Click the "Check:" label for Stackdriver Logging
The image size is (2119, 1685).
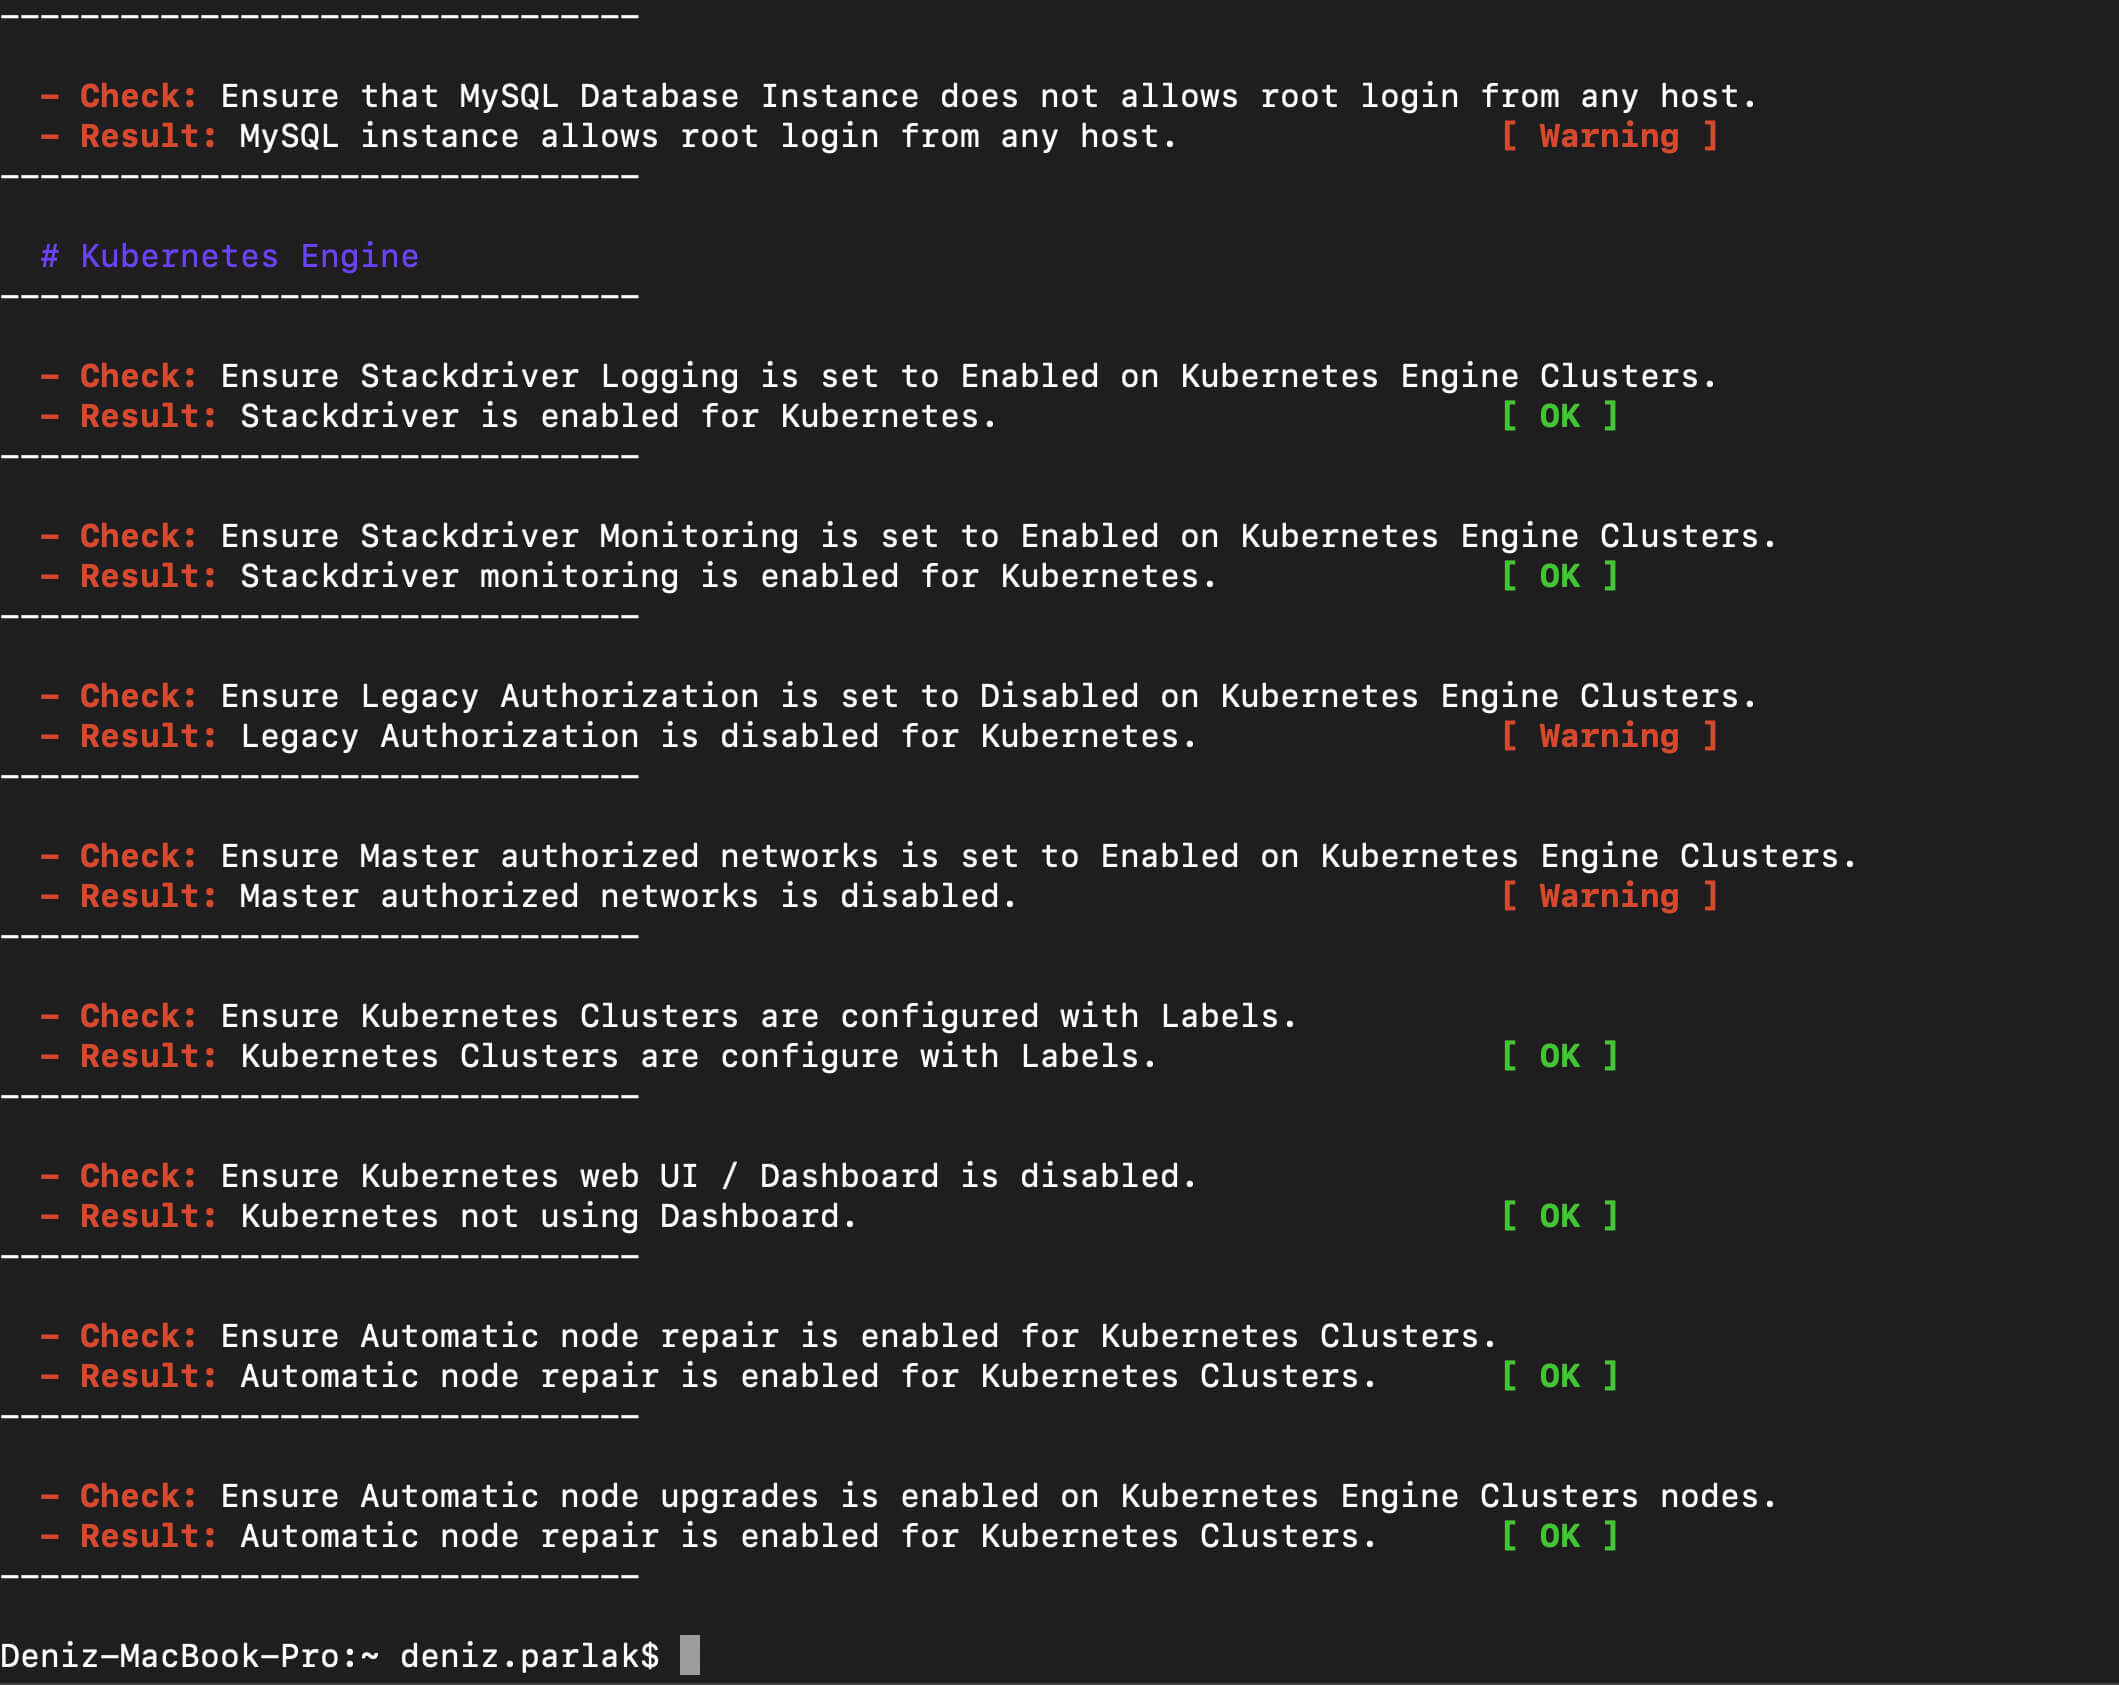click(138, 376)
